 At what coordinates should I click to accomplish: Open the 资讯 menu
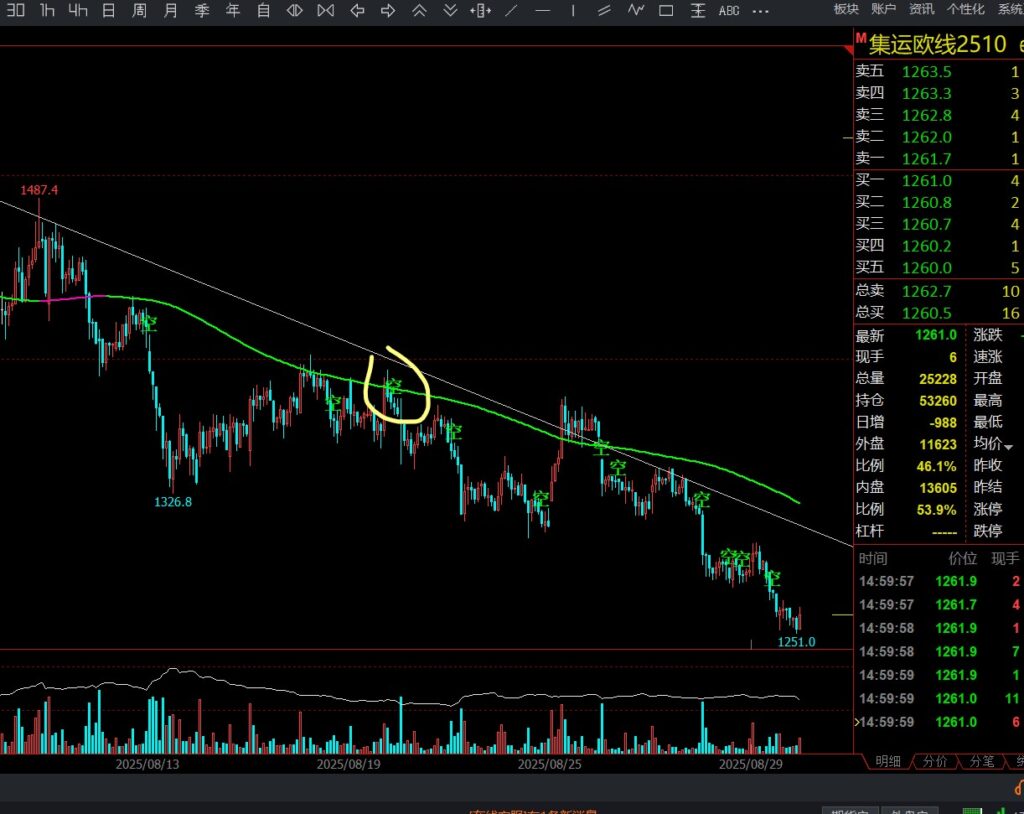point(921,9)
